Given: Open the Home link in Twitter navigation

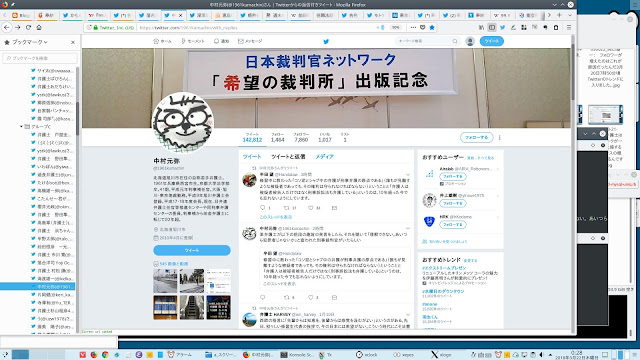Looking at the screenshot, I should (162, 41).
